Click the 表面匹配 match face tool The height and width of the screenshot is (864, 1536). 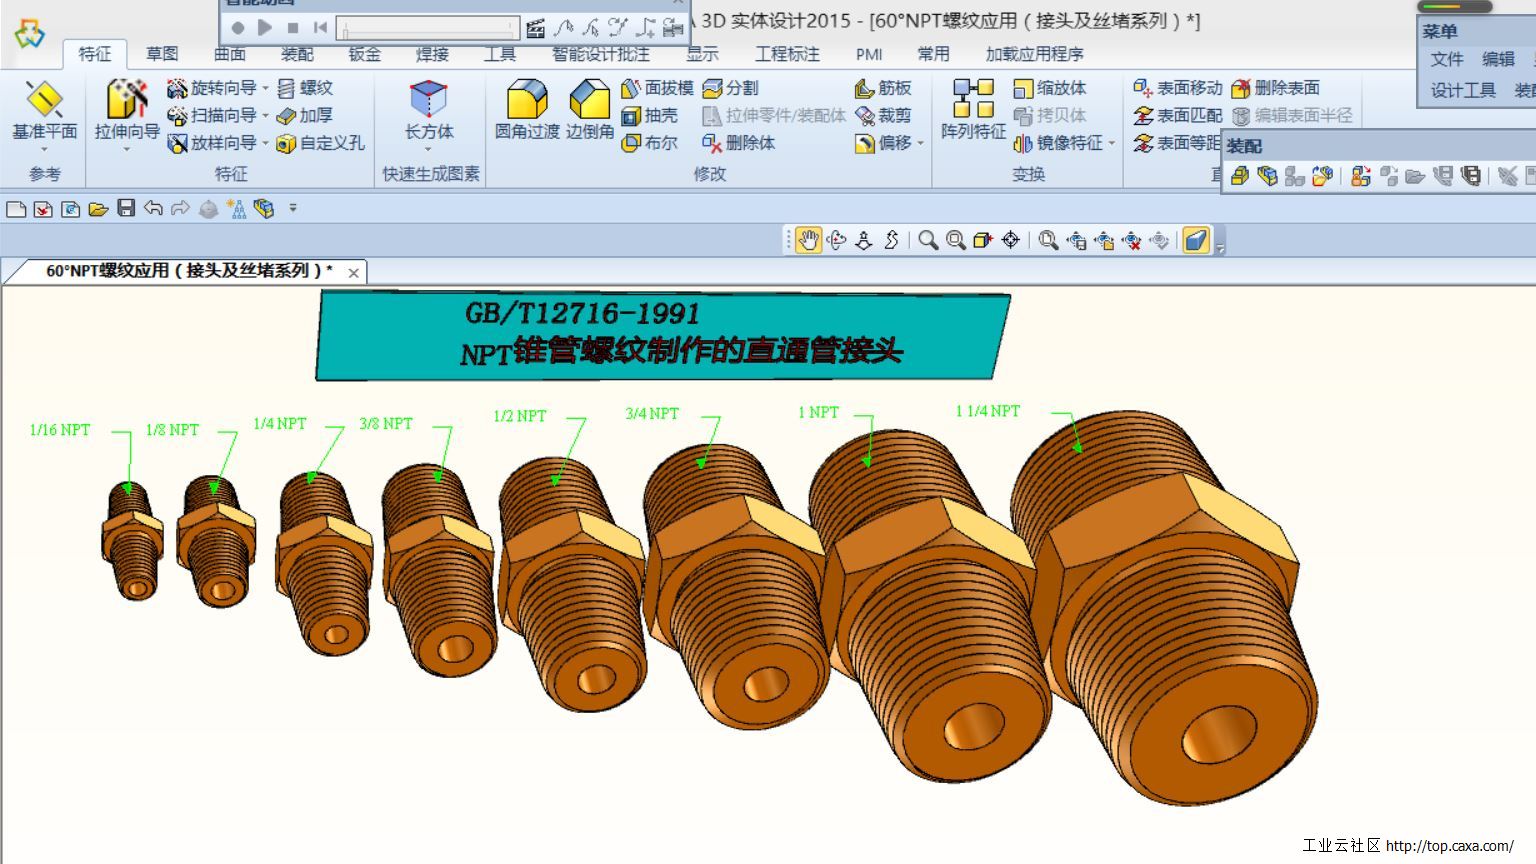click(x=1177, y=116)
